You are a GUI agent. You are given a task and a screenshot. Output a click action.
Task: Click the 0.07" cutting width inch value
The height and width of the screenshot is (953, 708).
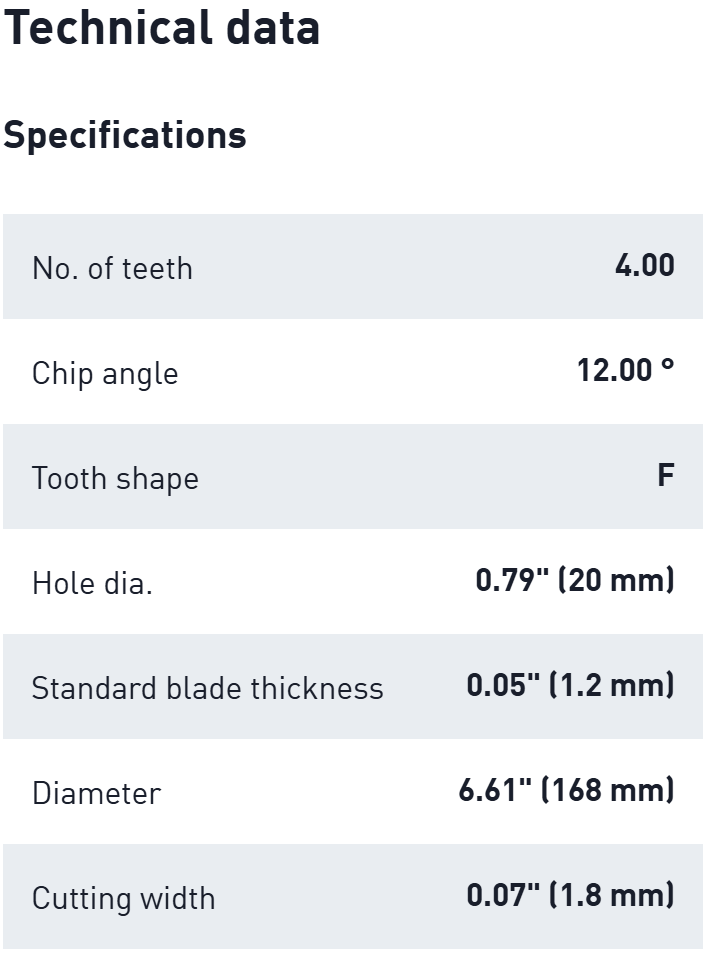[x=502, y=896]
